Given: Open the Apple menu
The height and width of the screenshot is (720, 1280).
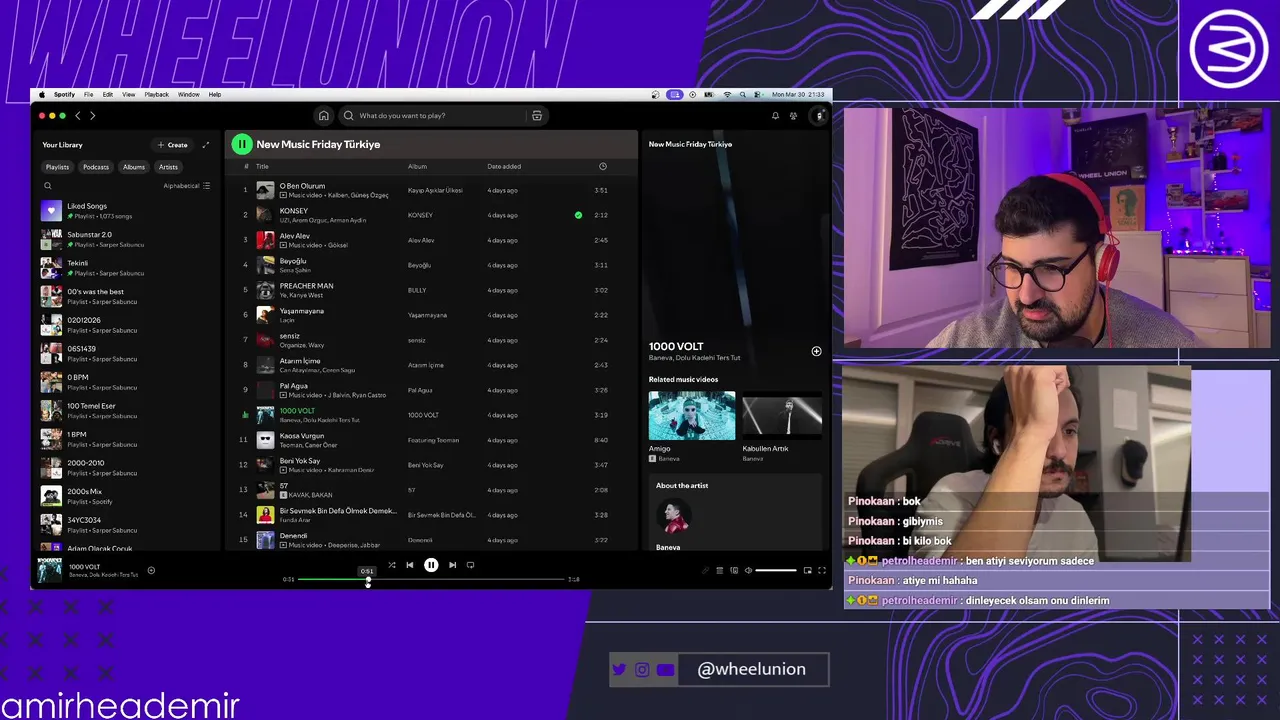Looking at the screenshot, I should pyautogui.click(x=42, y=94).
